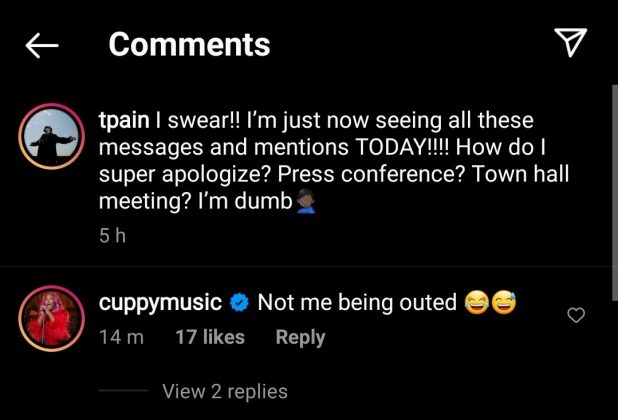
Task: Go back using the left arrow
Action: [42, 44]
